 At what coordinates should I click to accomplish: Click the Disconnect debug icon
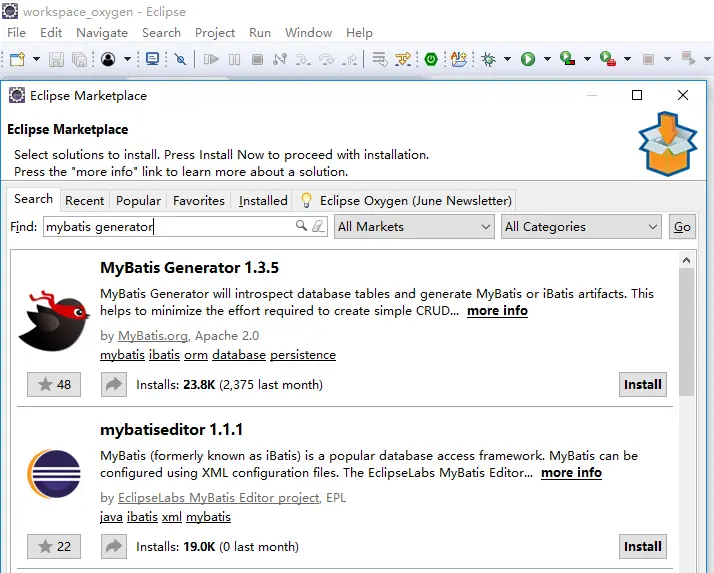point(280,59)
